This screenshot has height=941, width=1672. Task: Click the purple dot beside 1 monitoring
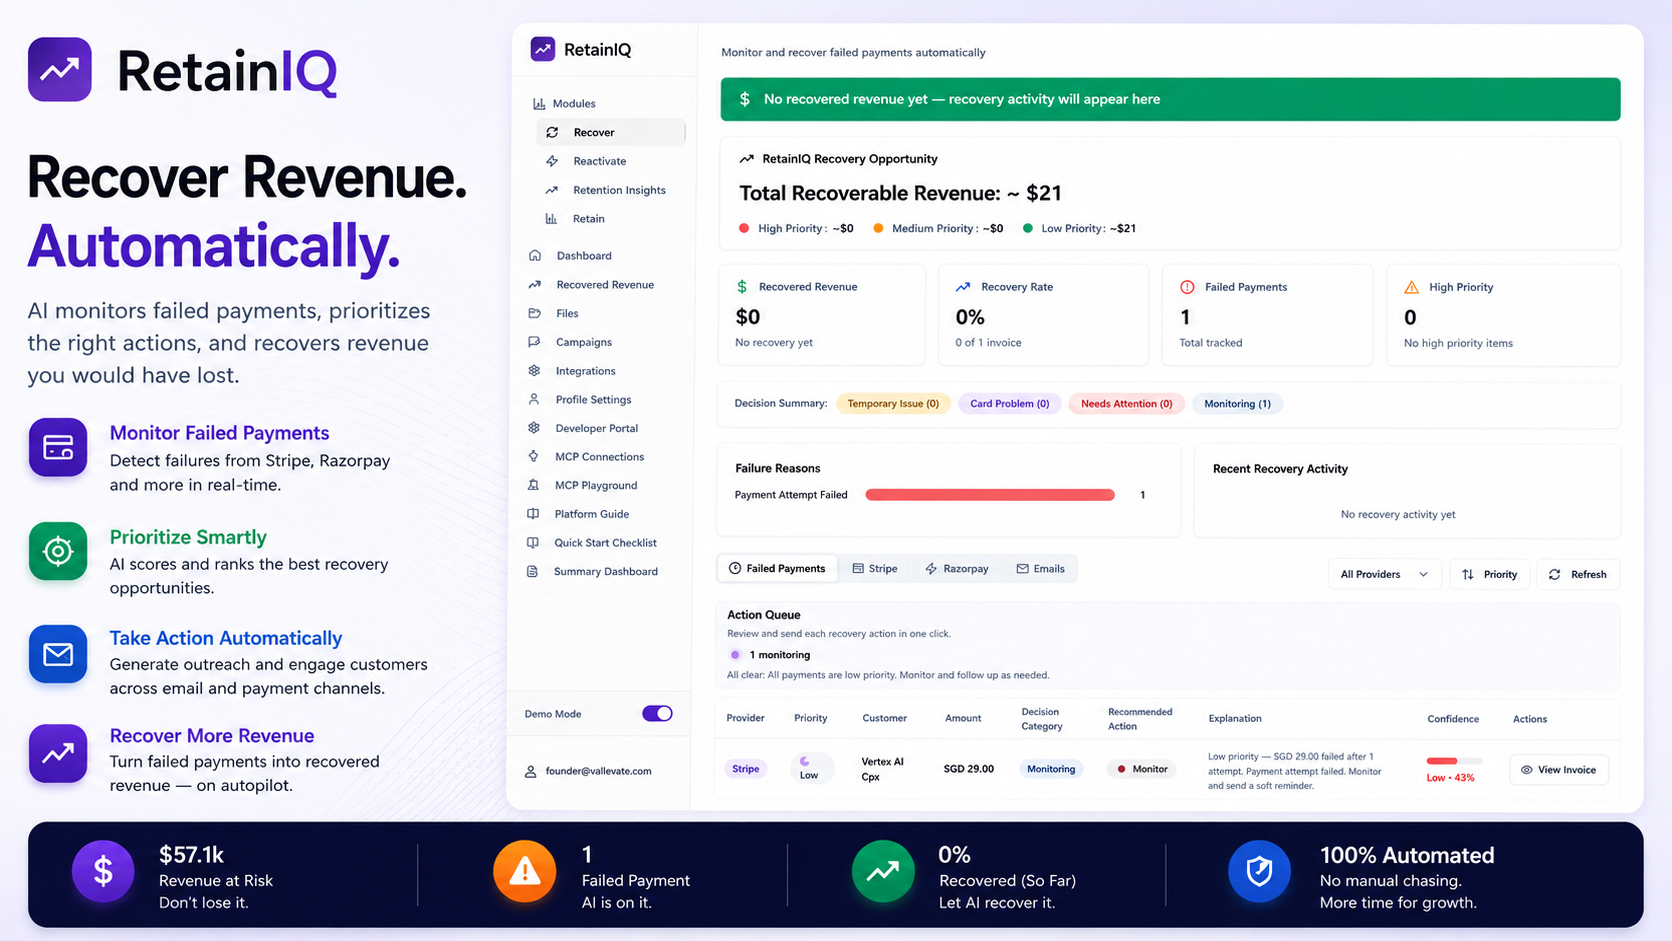pos(735,655)
